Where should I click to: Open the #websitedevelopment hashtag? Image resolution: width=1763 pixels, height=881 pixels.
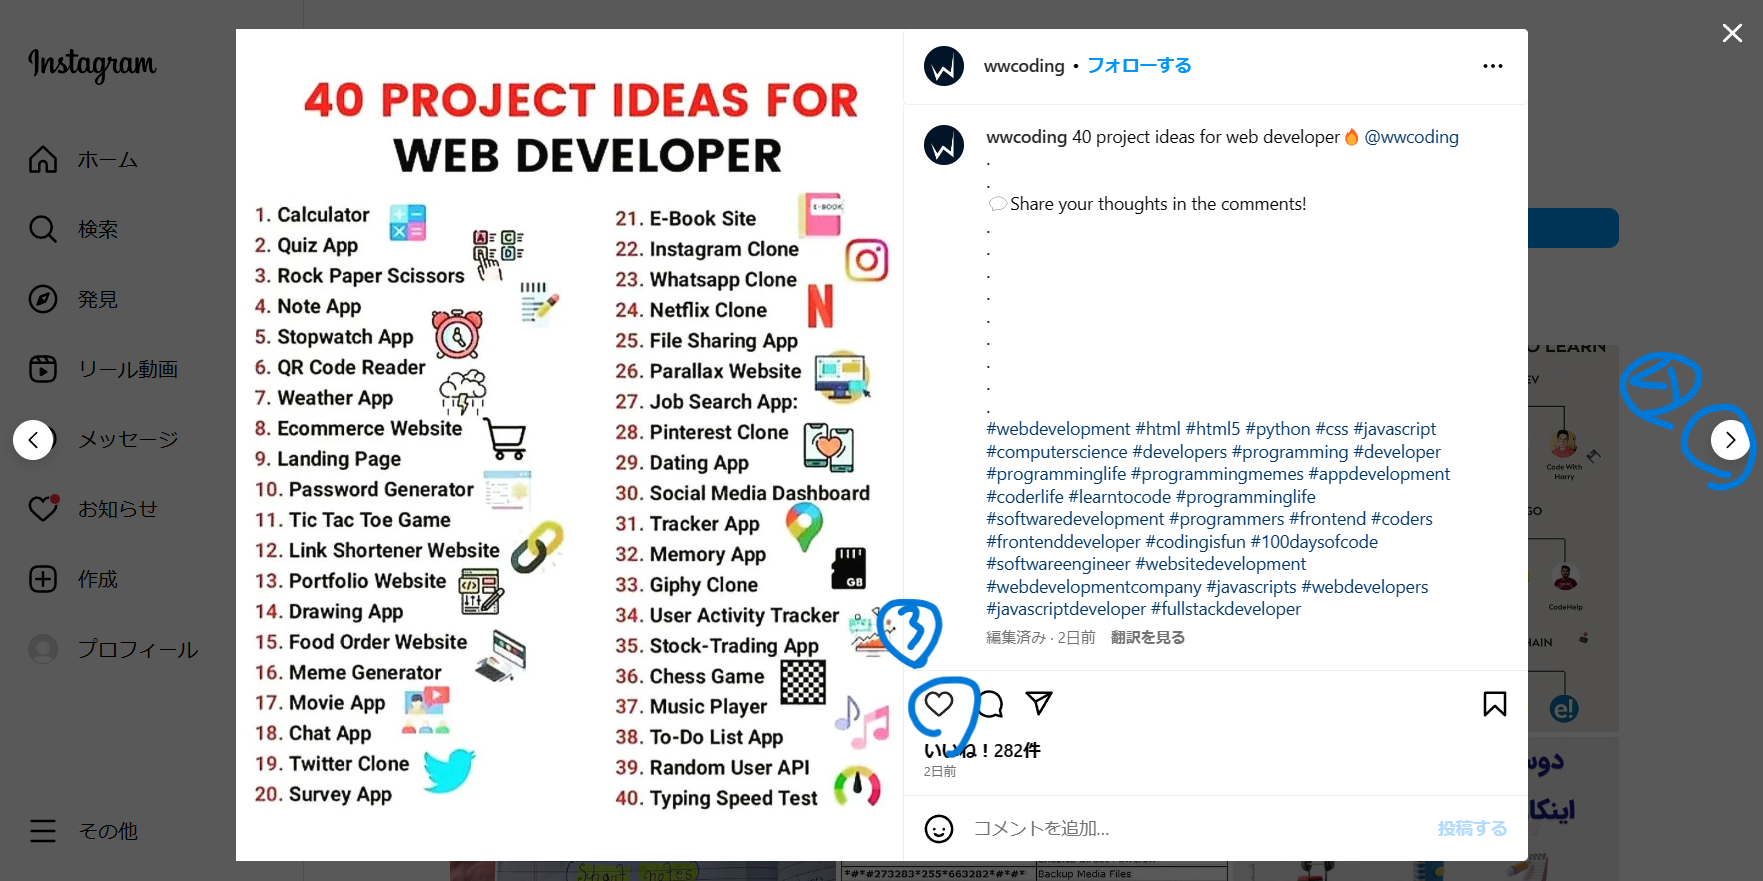click(x=1220, y=564)
